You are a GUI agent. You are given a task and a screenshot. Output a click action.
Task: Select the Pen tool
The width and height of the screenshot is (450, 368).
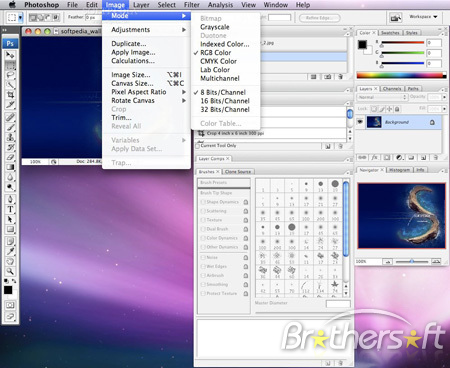[10, 199]
